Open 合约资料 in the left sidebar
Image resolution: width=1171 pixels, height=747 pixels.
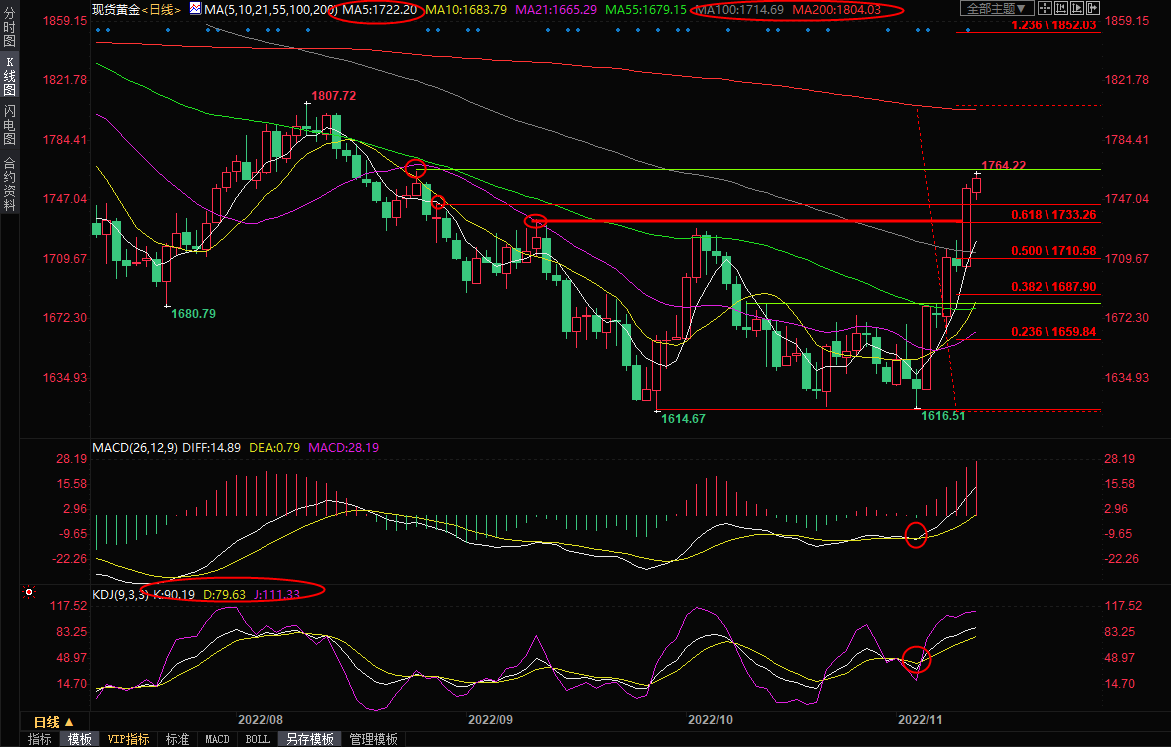(x=9, y=182)
